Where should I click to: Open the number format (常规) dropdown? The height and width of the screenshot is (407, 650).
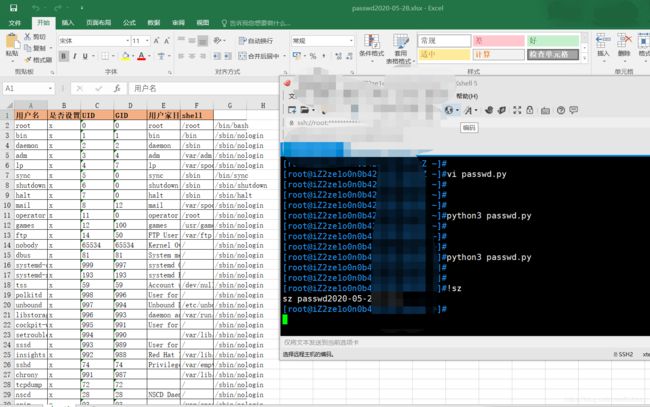pyautogui.click(x=351, y=41)
